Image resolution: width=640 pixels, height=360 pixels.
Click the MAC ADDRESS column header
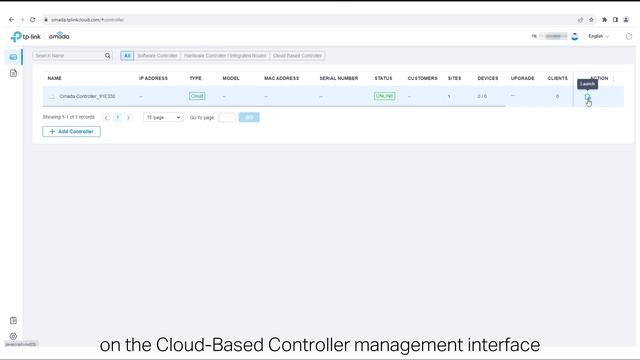281,78
